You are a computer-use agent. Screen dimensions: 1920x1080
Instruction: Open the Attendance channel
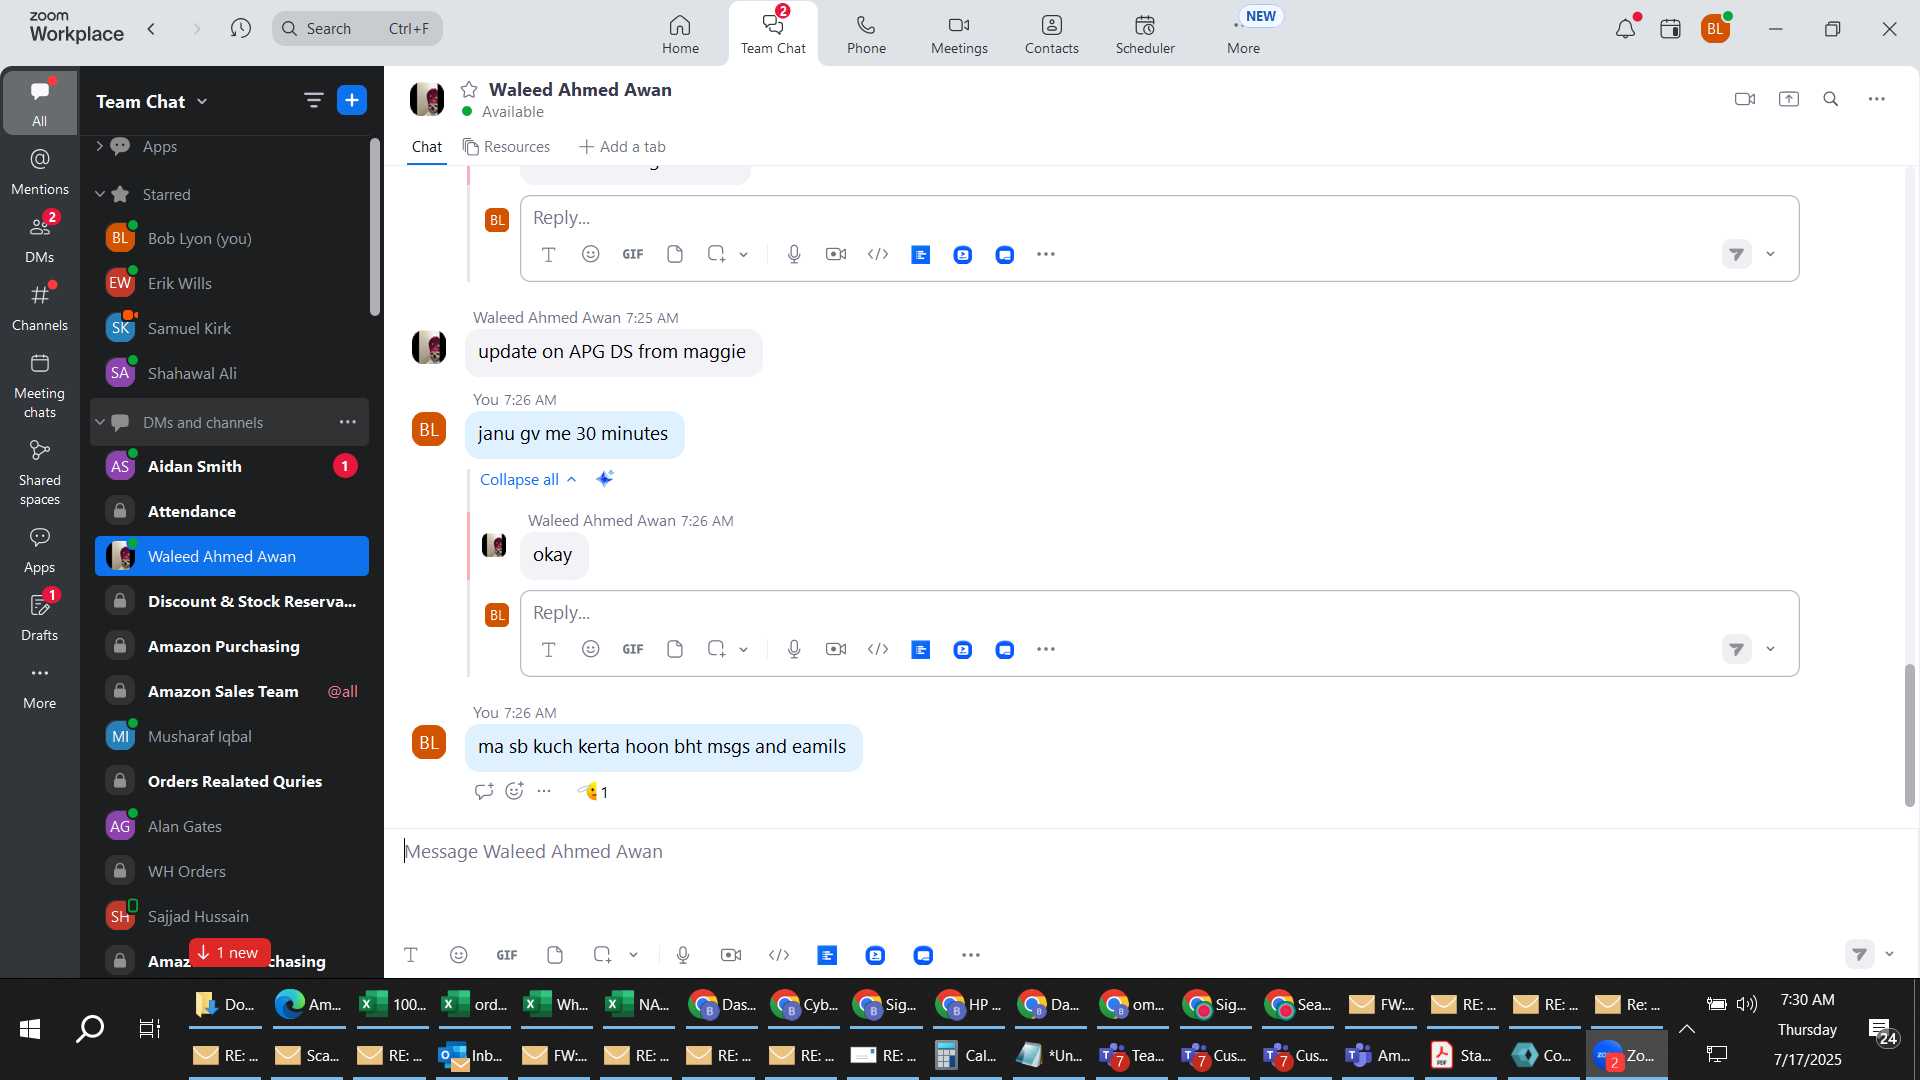232,511
